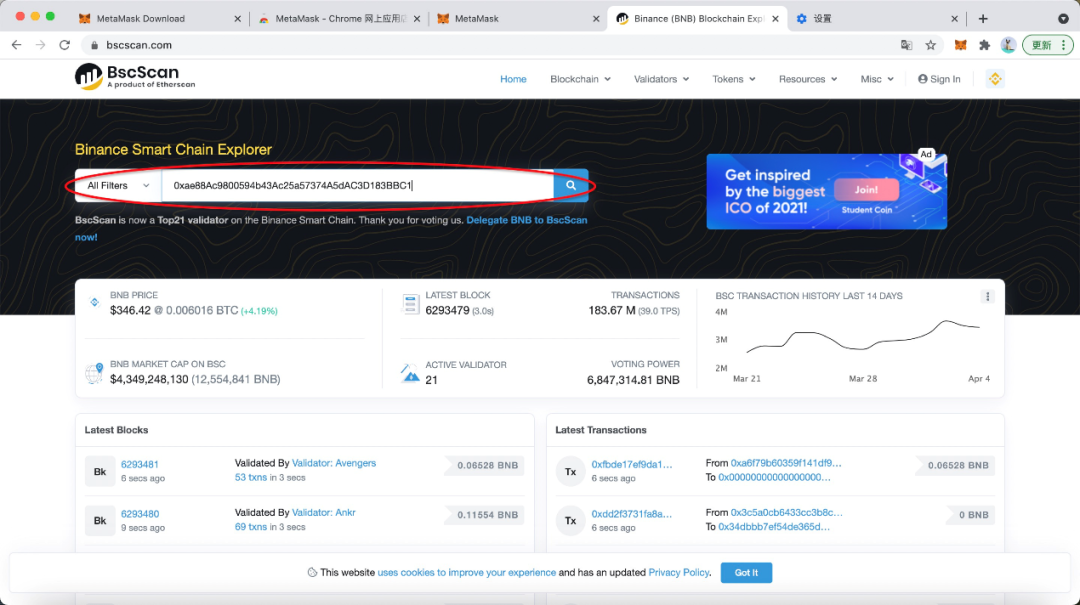View the 69 txns link
Viewport: 1080px width, 605px height.
251,527
